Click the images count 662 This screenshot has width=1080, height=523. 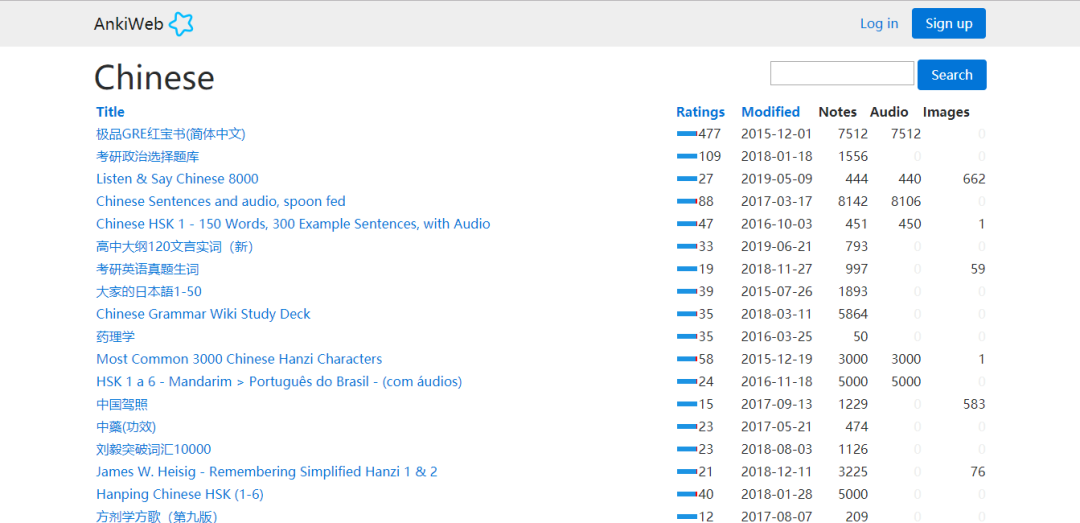click(x=974, y=179)
